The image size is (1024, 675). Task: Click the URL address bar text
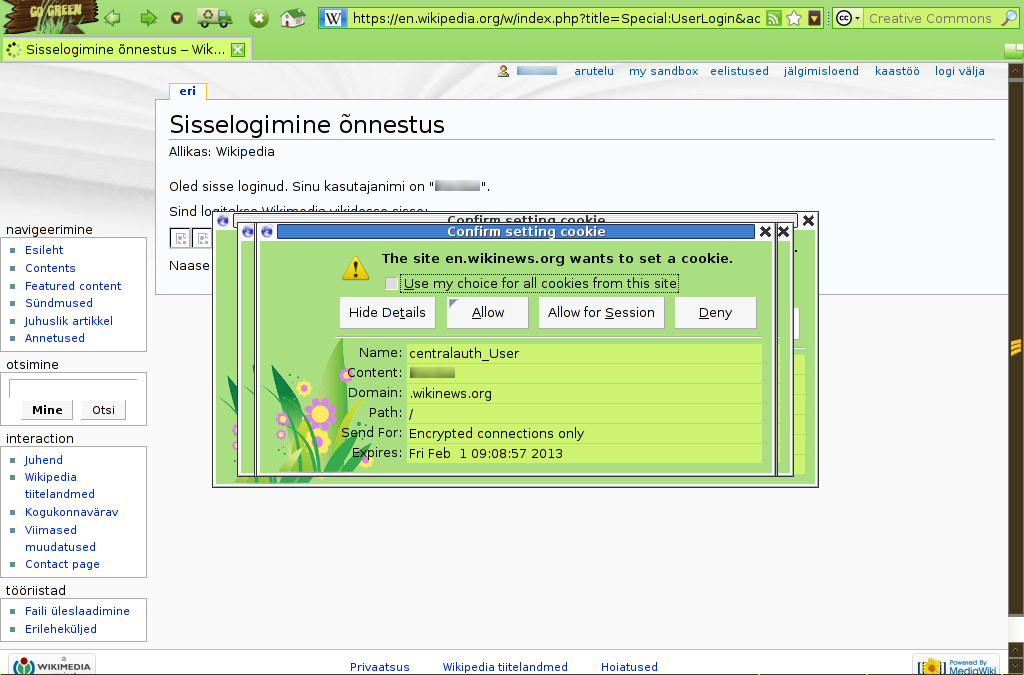(x=556, y=18)
